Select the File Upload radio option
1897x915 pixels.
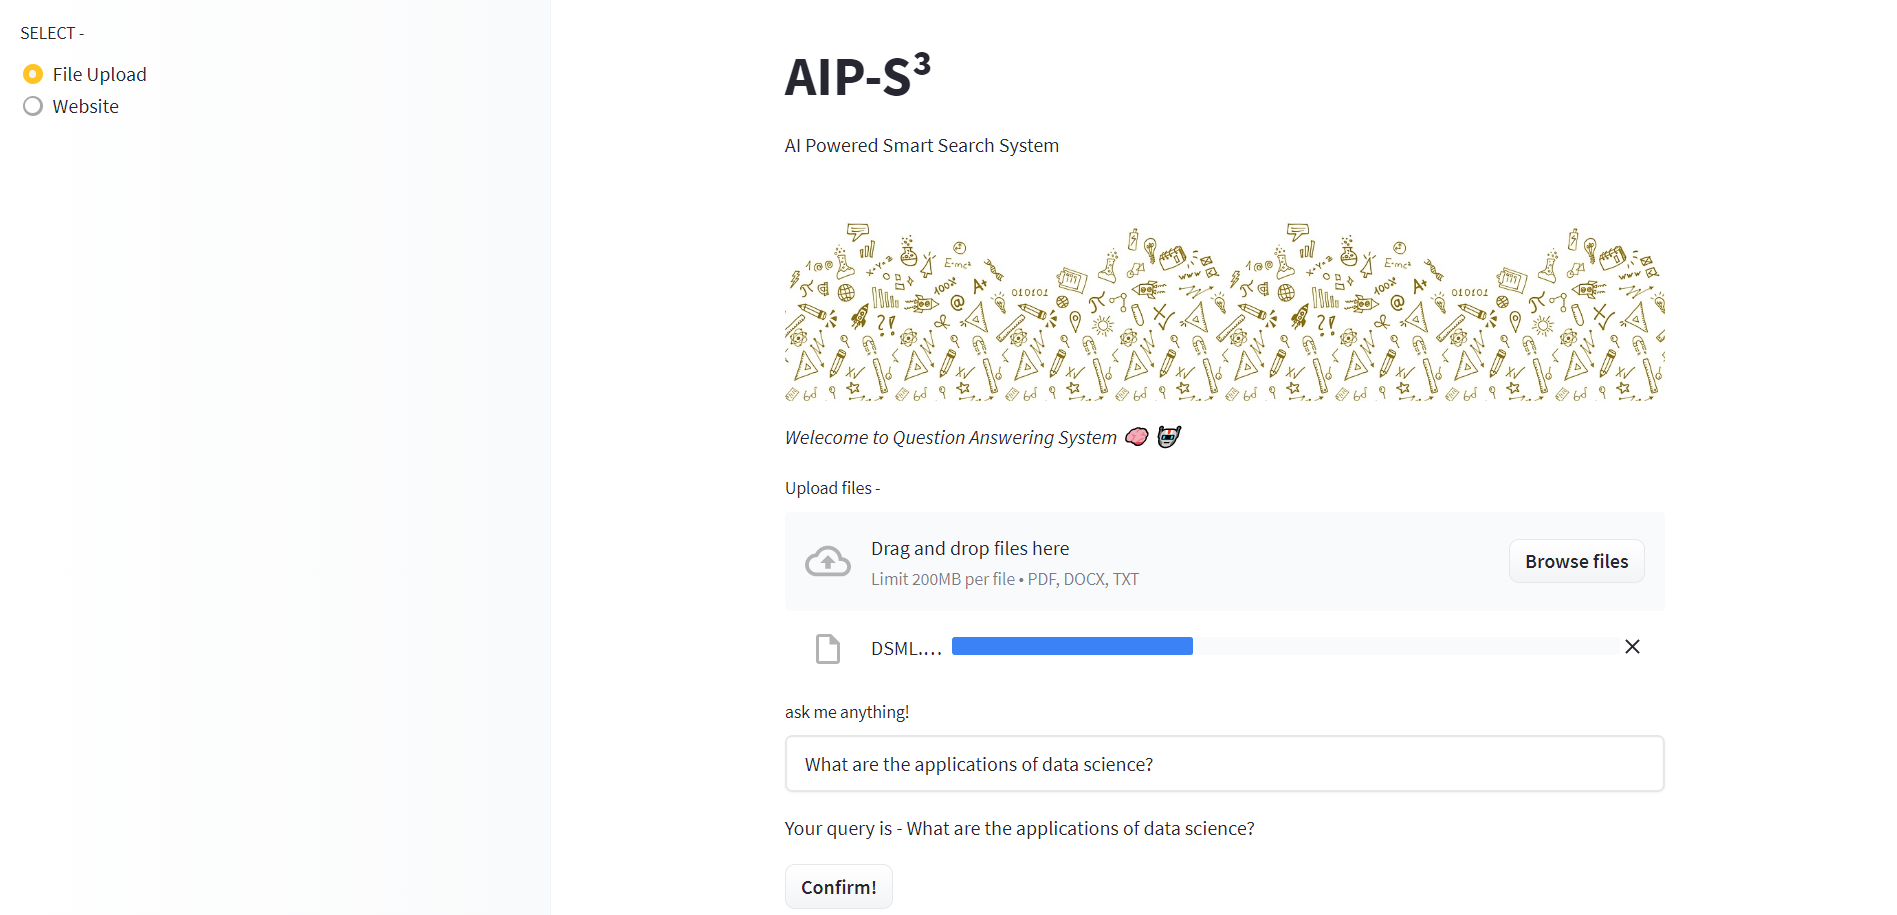tap(33, 74)
